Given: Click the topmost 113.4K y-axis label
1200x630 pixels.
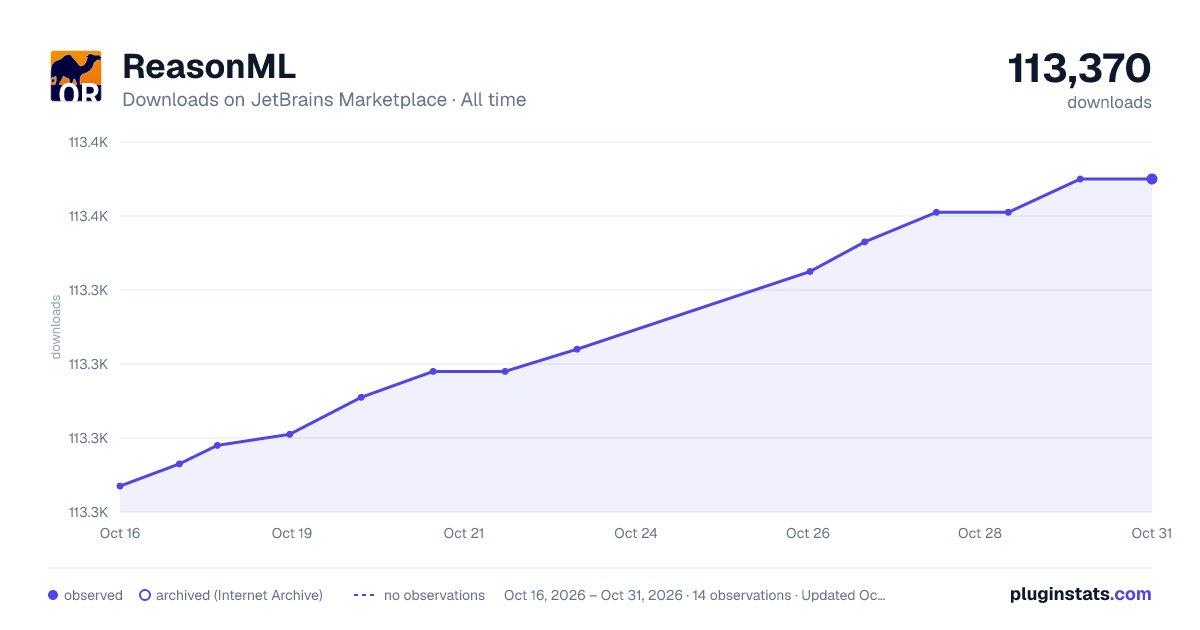Looking at the screenshot, I should [x=88, y=142].
